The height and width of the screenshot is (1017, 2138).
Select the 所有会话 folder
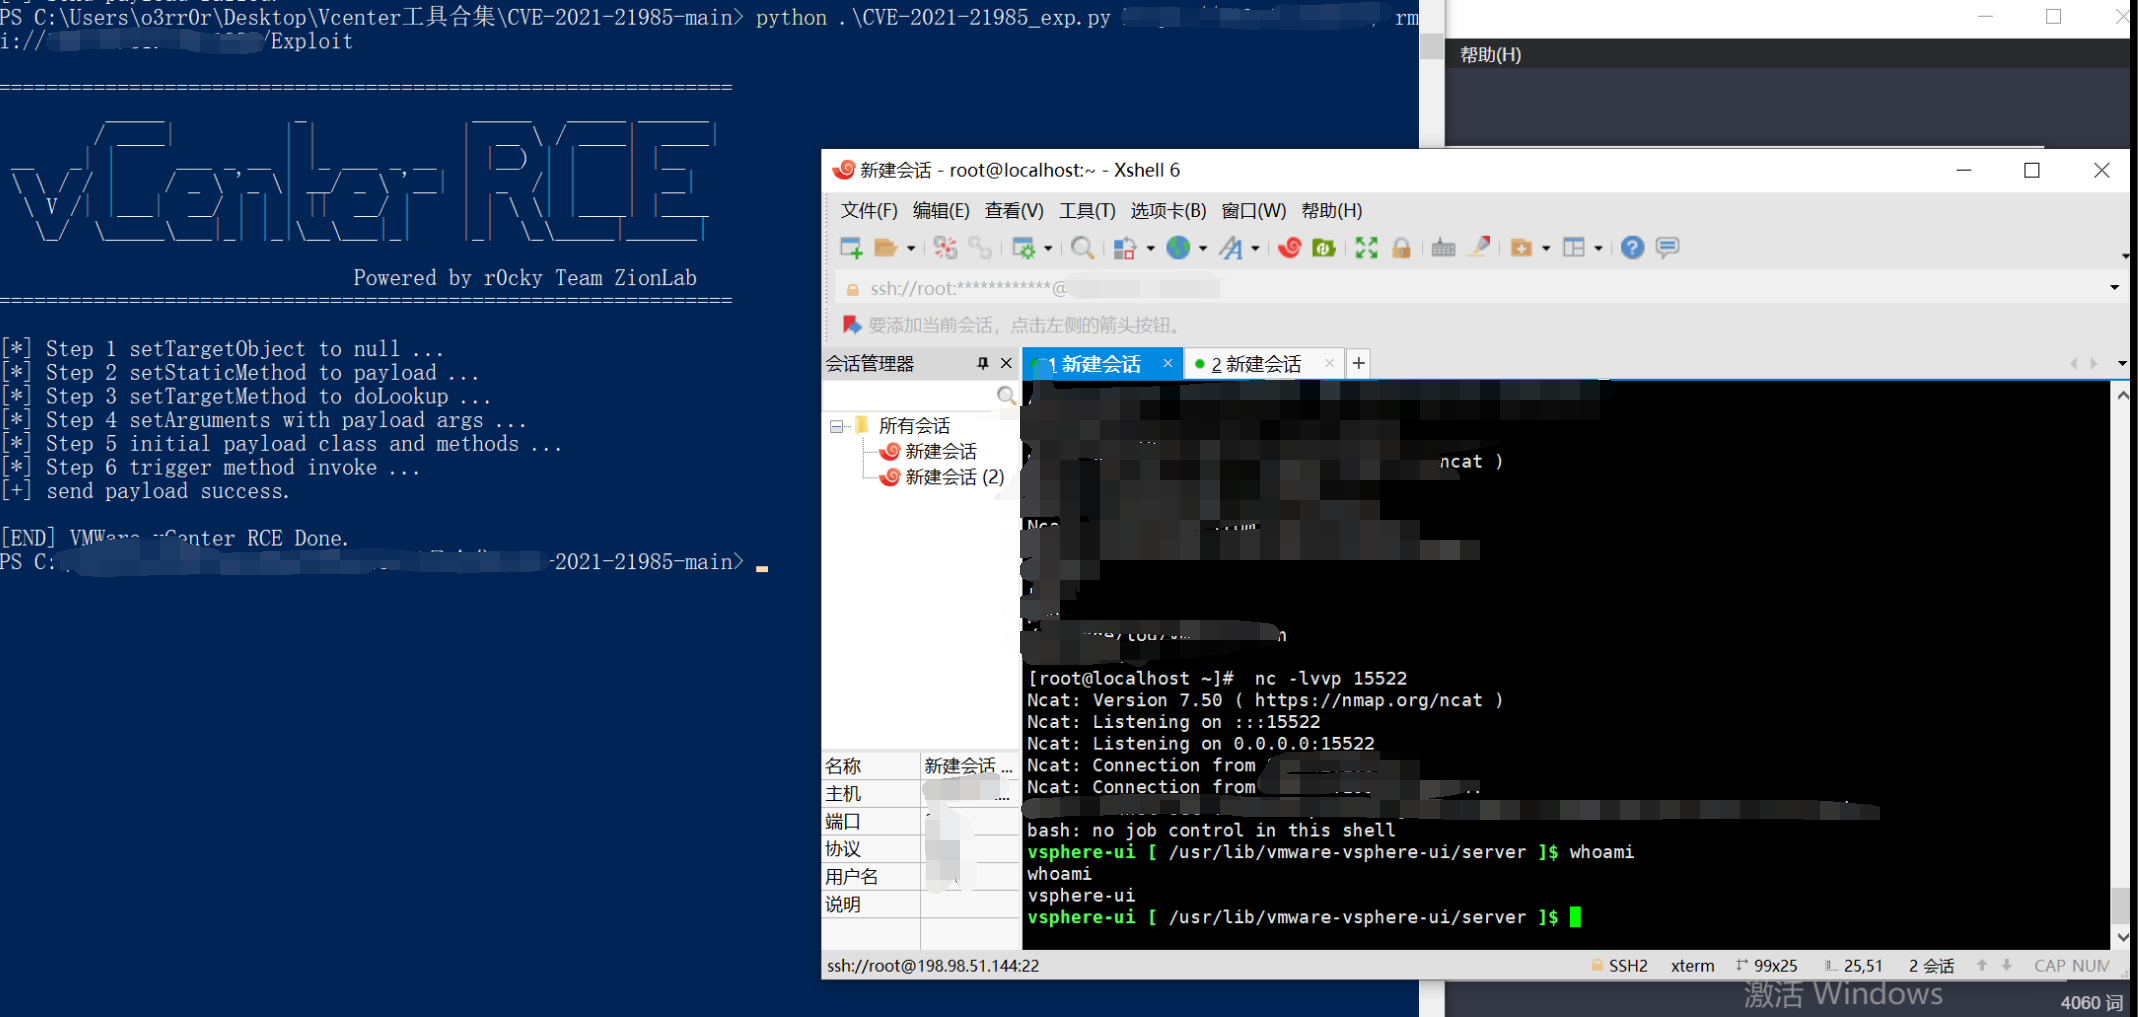913,426
